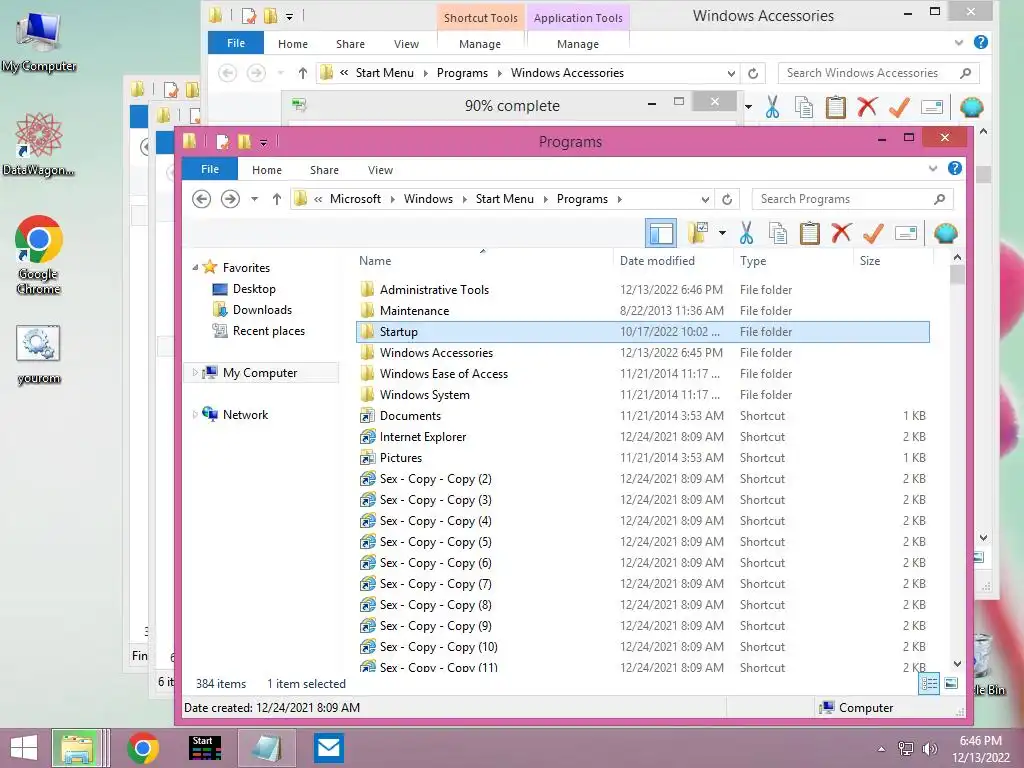
Task: Click scroll down arrow of Programs file list
Action: [957, 664]
